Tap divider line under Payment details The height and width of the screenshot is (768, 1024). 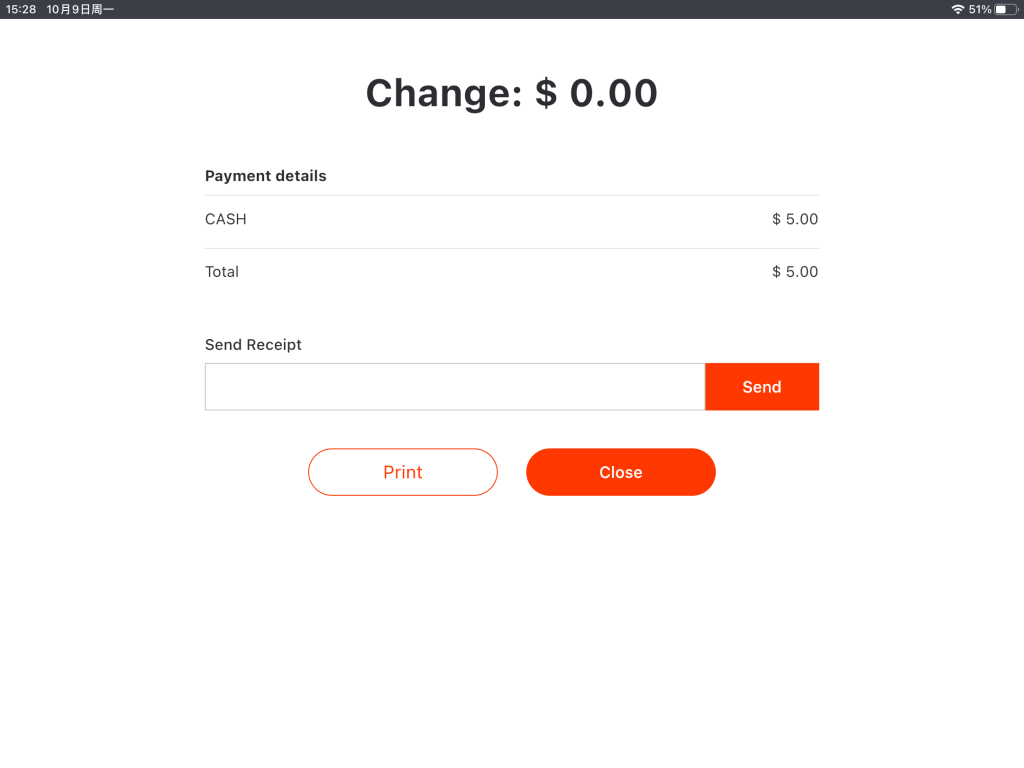(511, 195)
